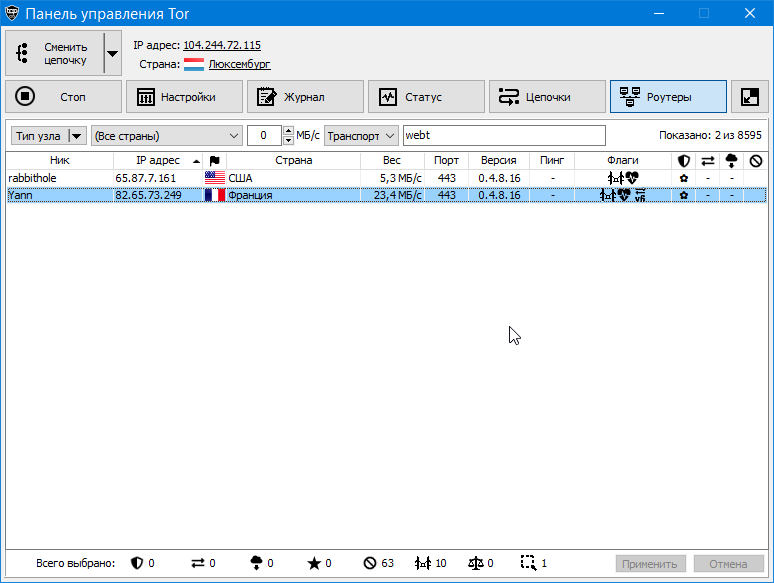Open the Тип узла filter dropdown
This screenshot has width=774, height=583.
tap(49, 136)
